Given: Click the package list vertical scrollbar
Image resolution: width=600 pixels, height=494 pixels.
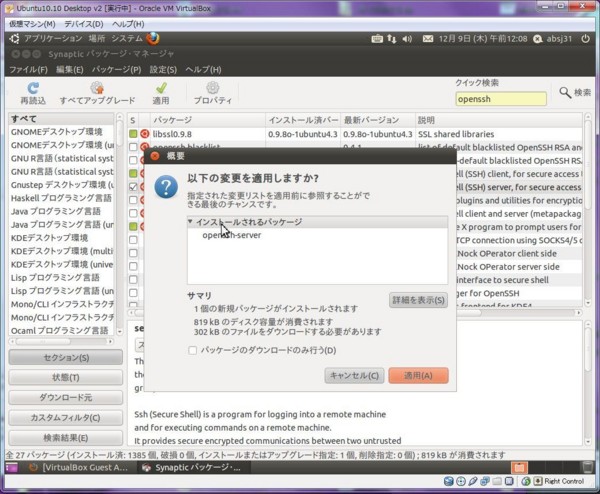Looking at the screenshot, I should click(587, 209).
